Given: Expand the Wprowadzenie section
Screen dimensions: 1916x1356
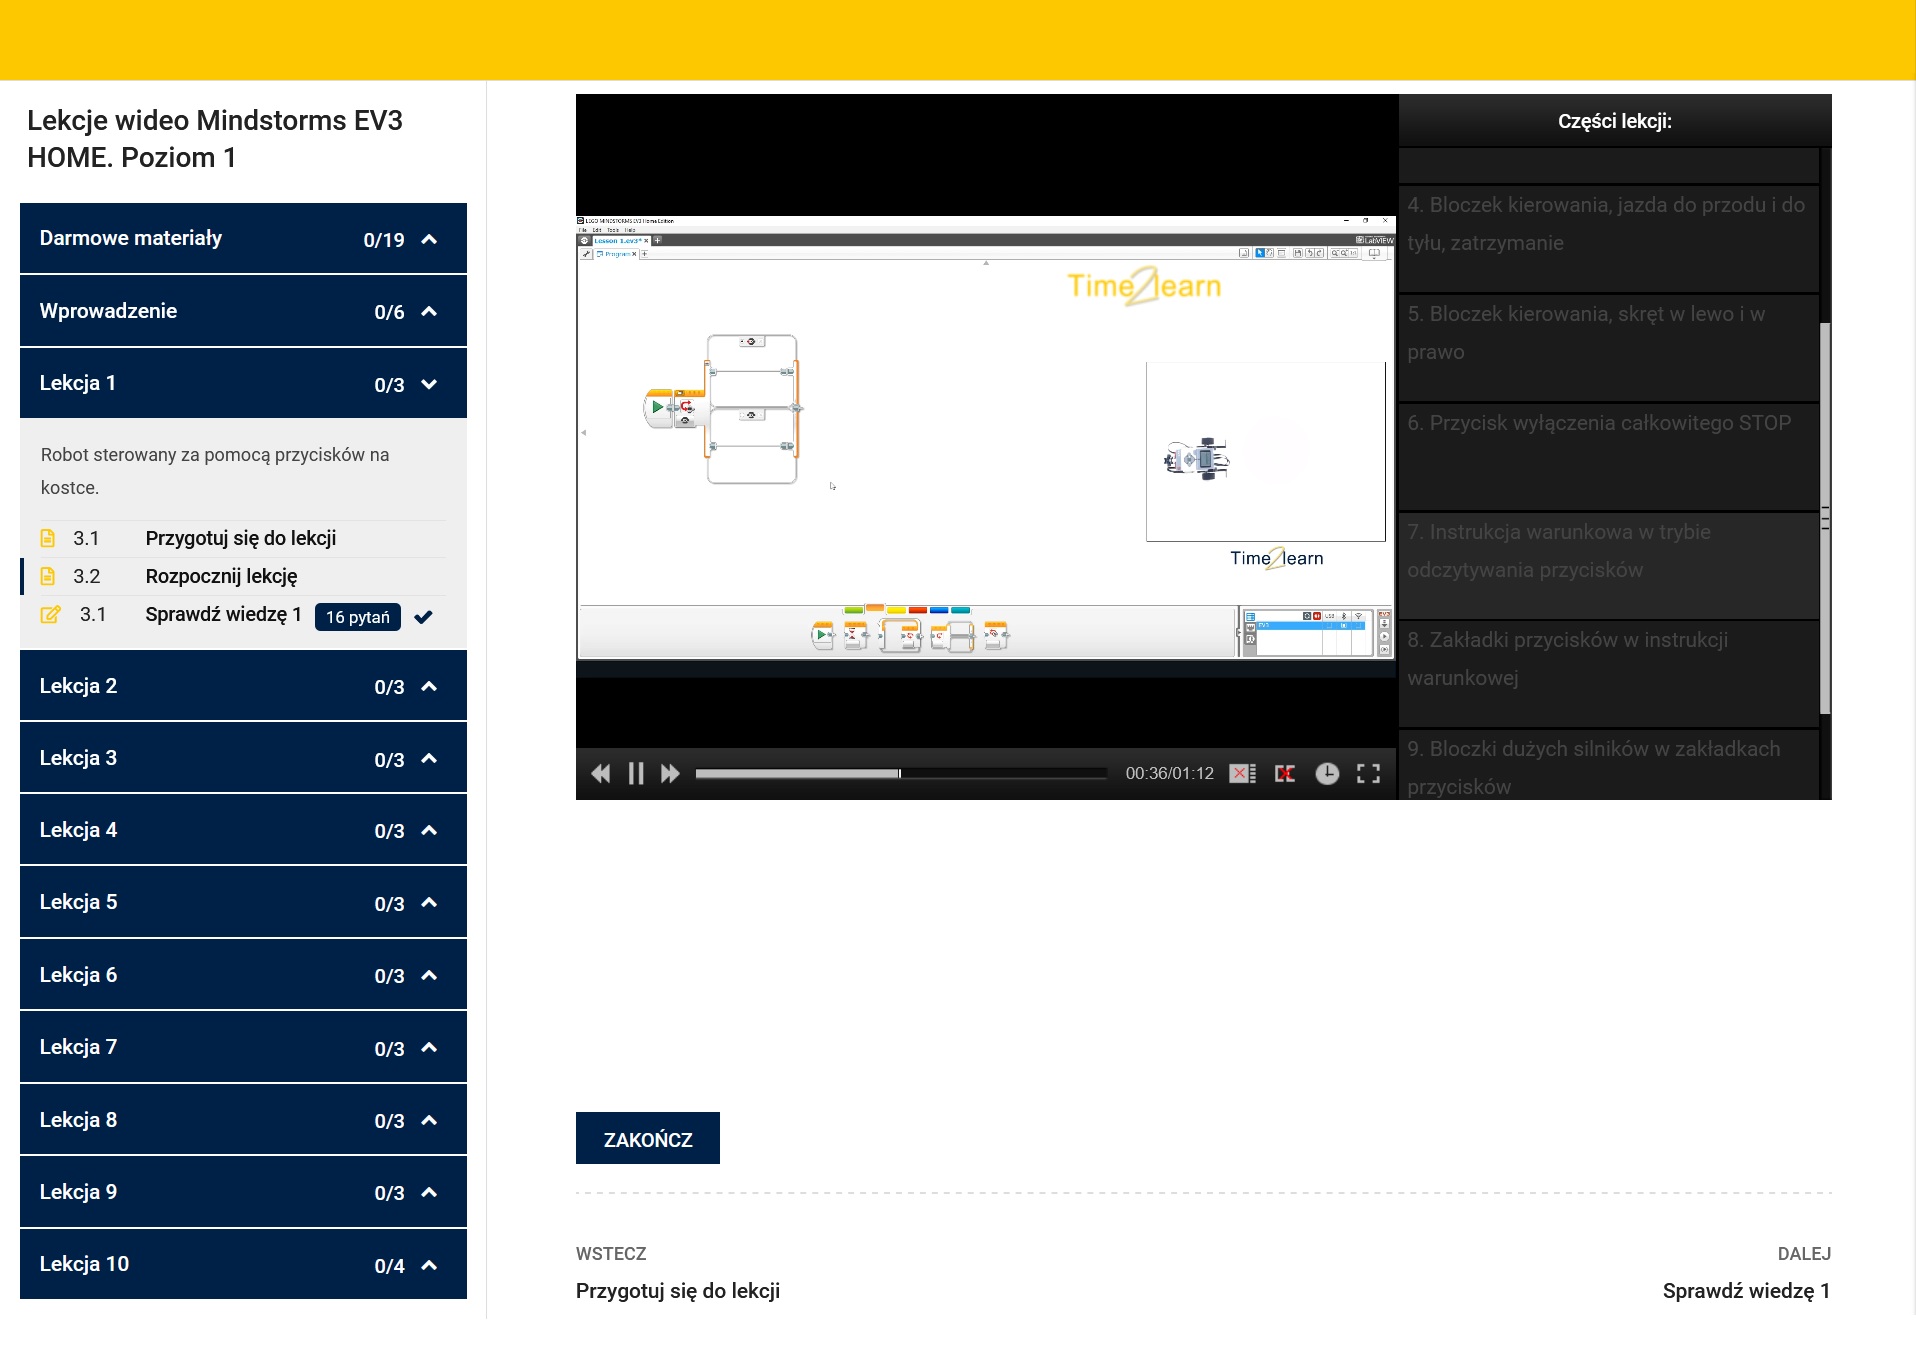Looking at the screenshot, I should pos(243,311).
